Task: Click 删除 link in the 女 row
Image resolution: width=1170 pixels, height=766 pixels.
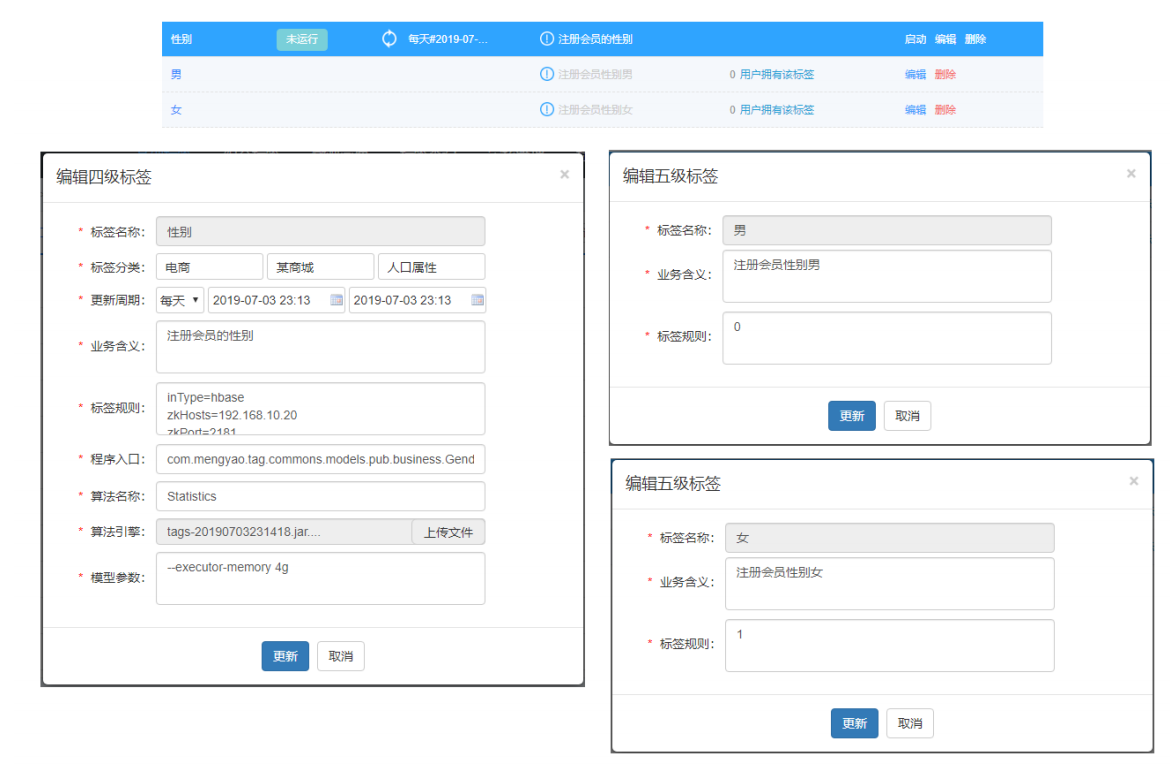Action: tap(945, 110)
